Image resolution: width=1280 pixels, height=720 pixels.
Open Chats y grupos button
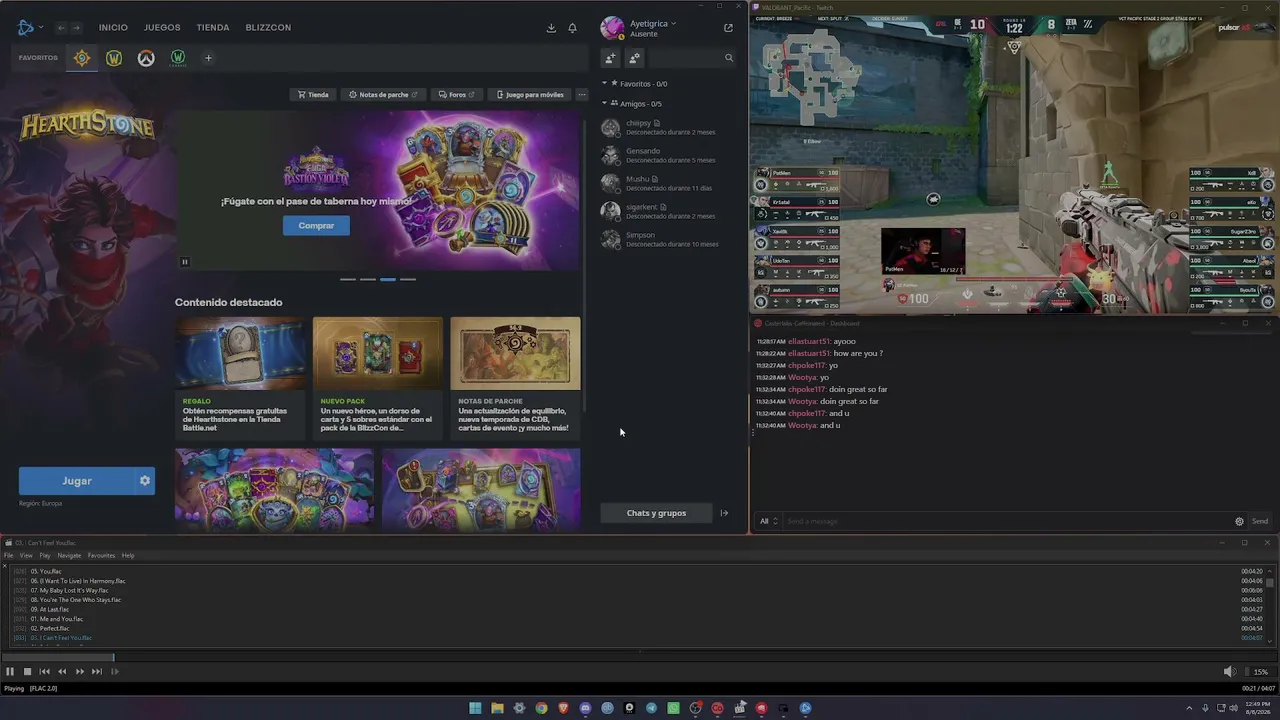656,513
